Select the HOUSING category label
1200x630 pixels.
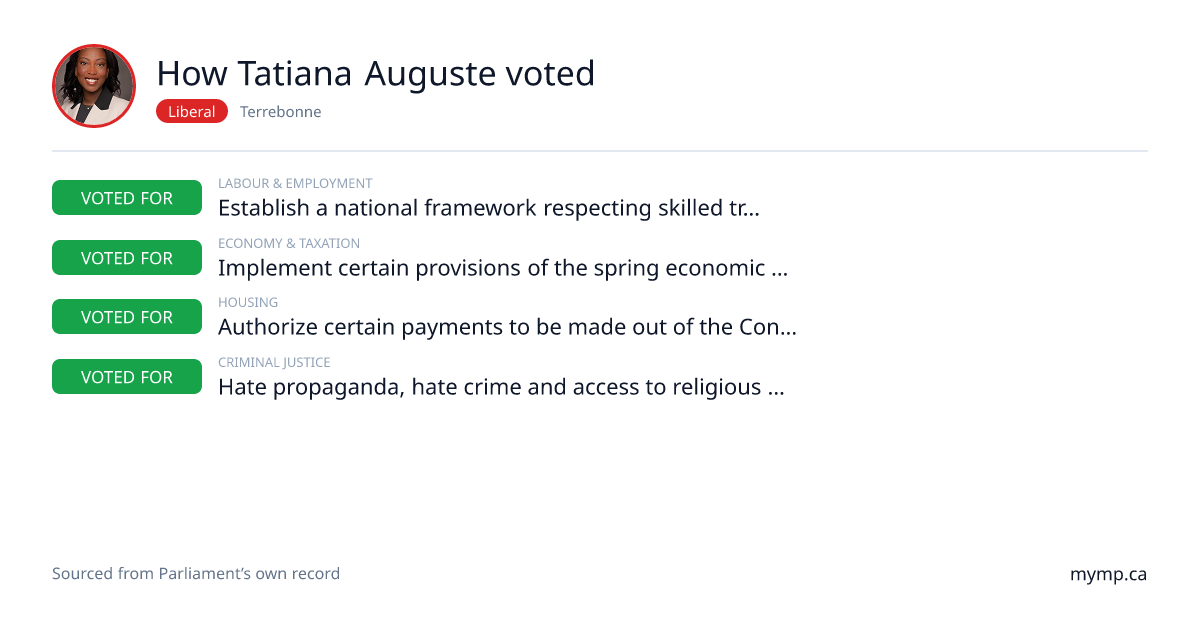248,302
